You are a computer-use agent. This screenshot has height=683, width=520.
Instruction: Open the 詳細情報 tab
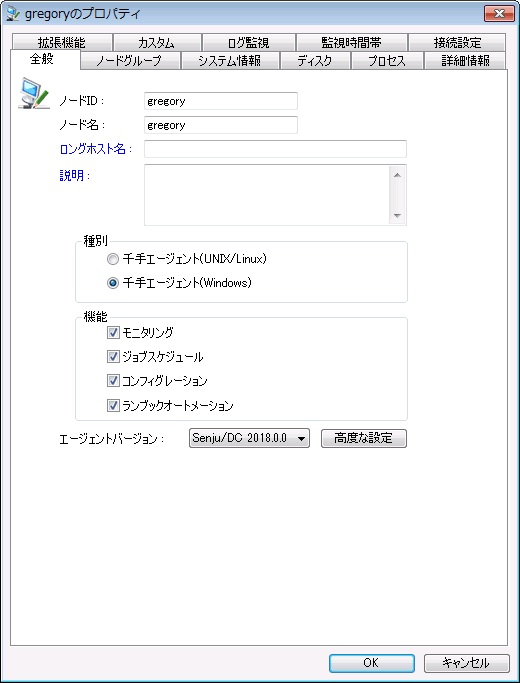click(x=465, y=61)
